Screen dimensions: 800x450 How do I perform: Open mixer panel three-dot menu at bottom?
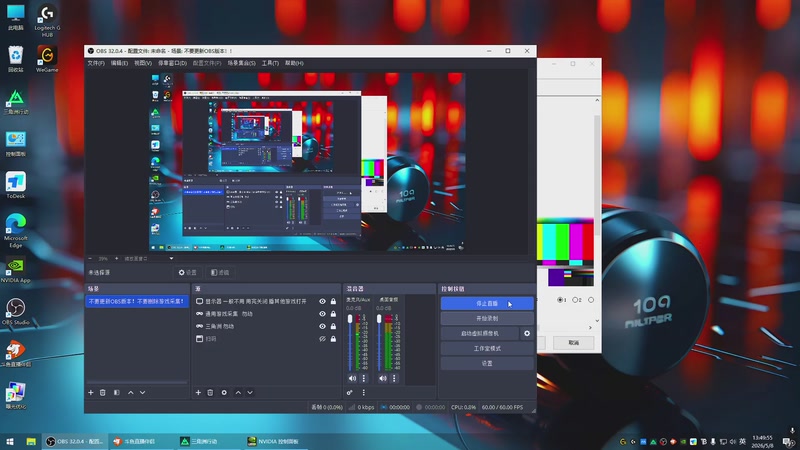364,392
